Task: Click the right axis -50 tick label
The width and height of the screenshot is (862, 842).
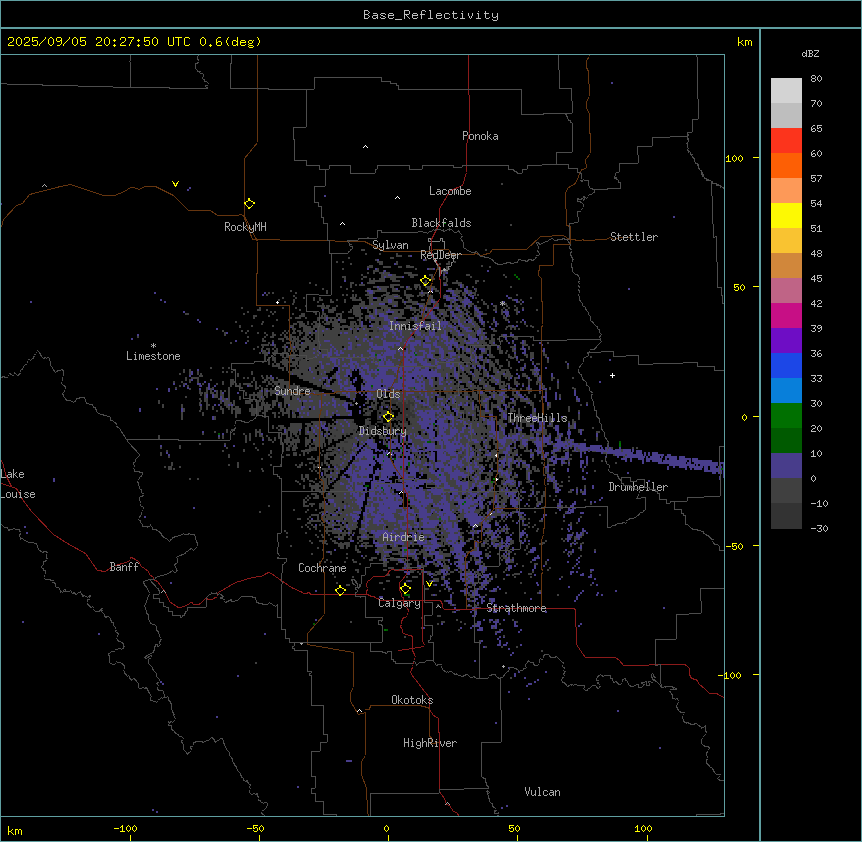Action: pyautogui.click(x=734, y=546)
